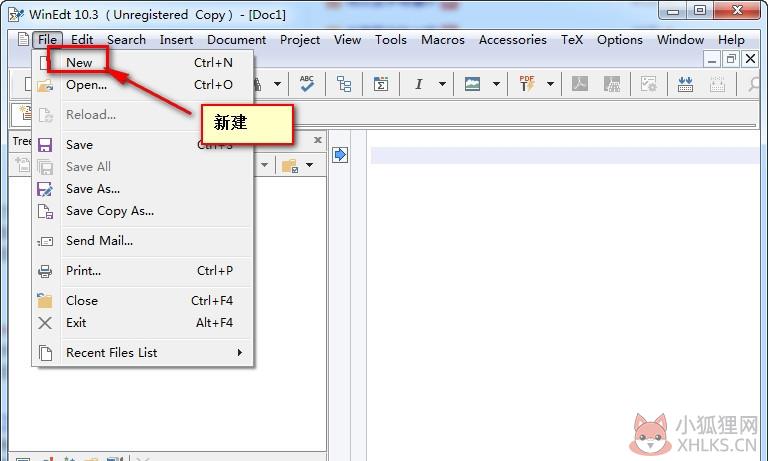Viewport: 768px width, 461px height.
Task: Open the Help menu
Action: (x=731, y=40)
